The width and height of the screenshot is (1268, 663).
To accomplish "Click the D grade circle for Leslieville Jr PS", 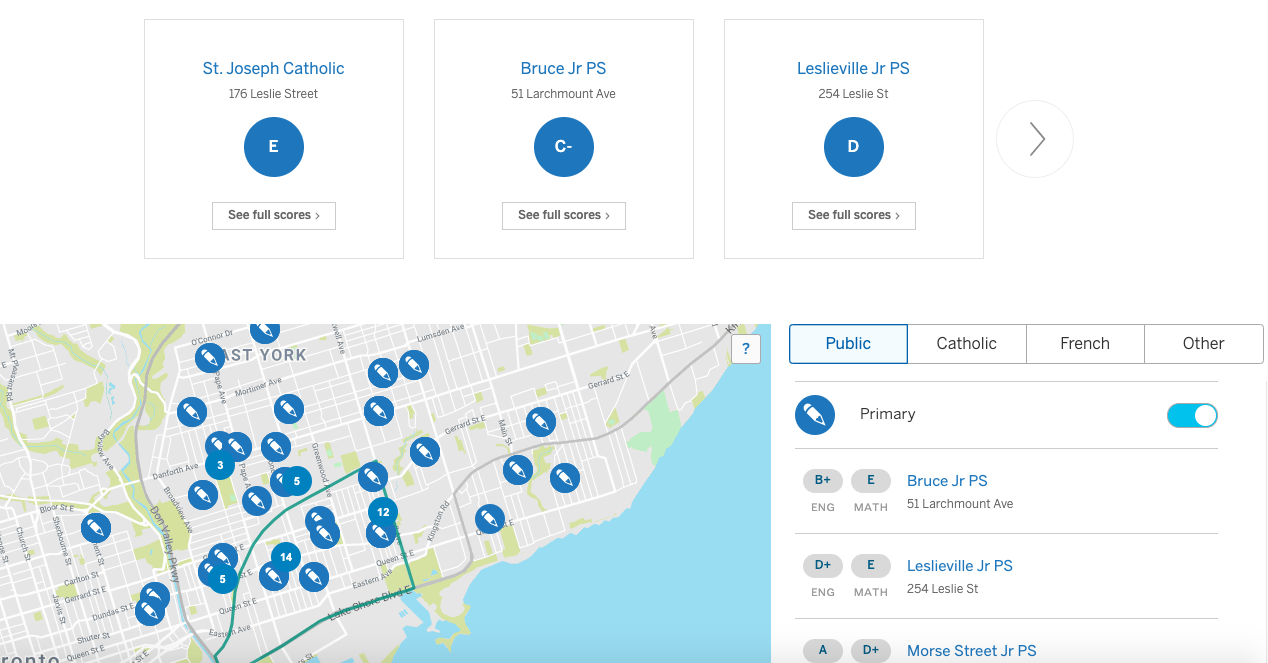I will (x=854, y=147).
